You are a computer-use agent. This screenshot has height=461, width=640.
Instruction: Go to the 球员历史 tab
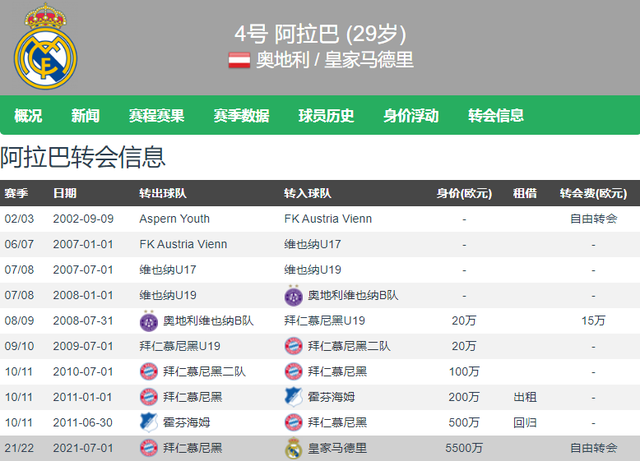tap(326, 116)
